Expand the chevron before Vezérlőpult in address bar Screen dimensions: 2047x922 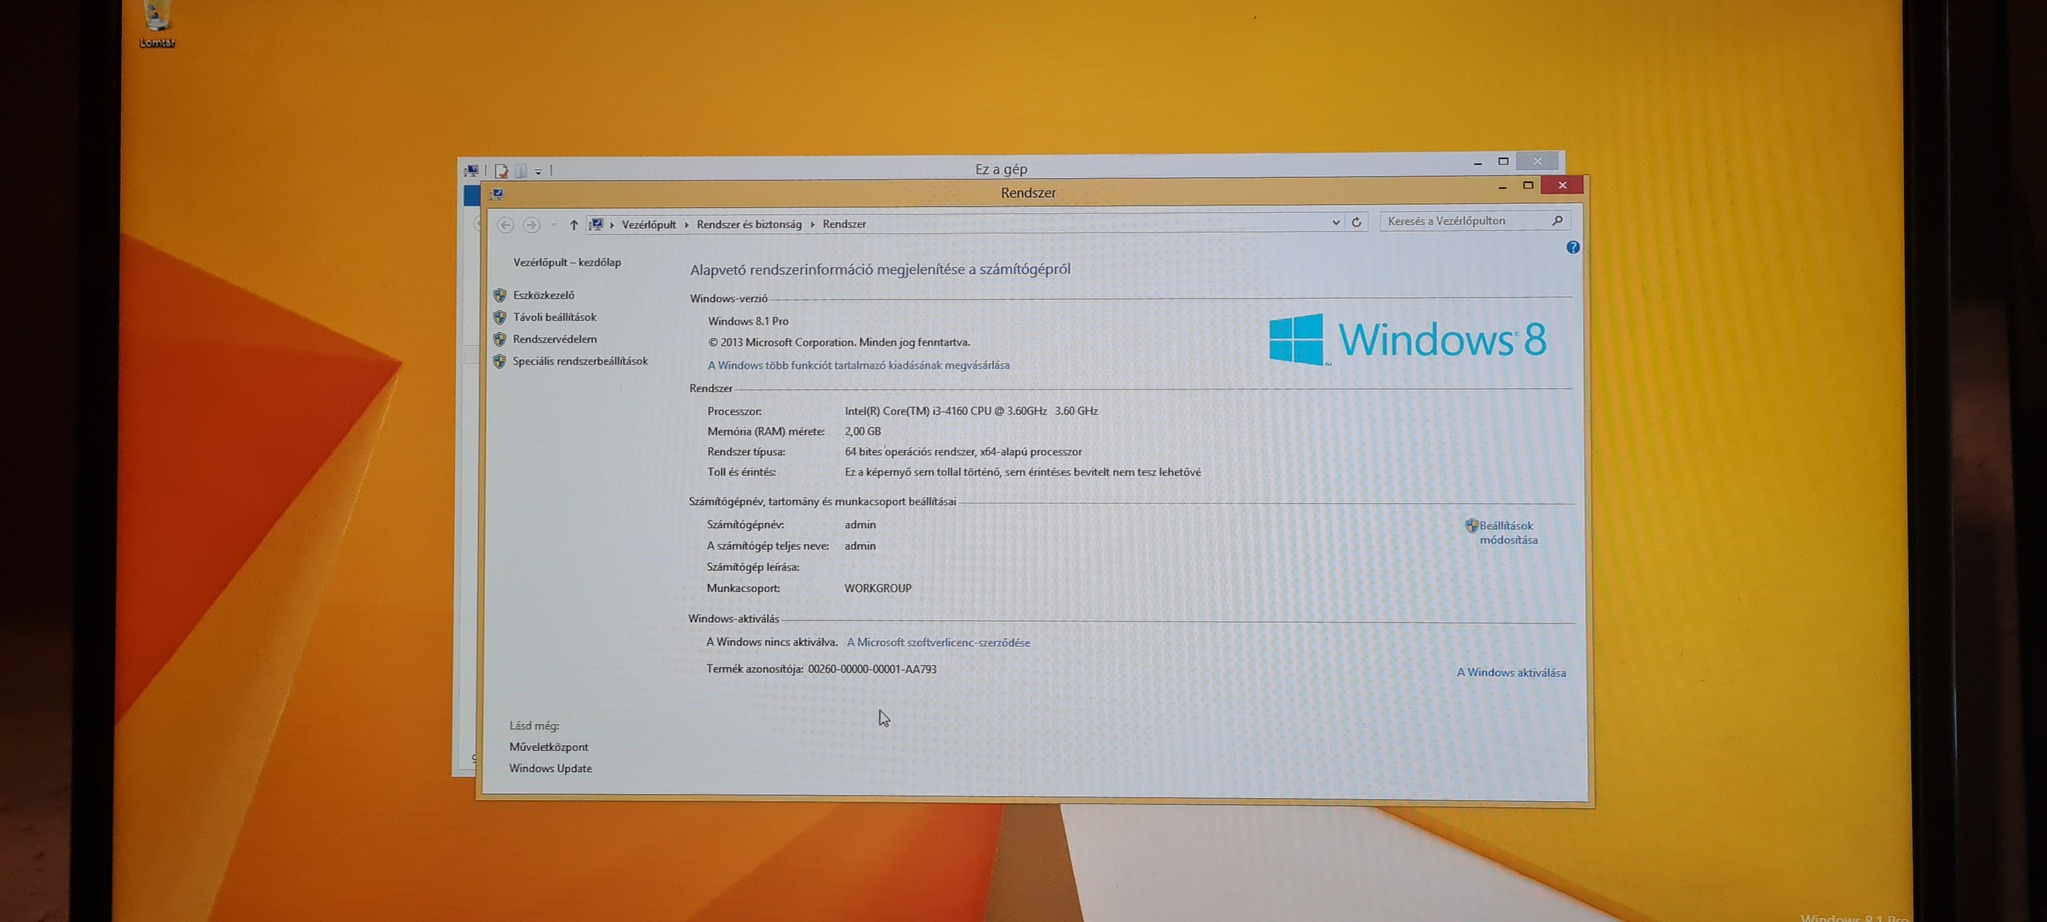(612, 225)
